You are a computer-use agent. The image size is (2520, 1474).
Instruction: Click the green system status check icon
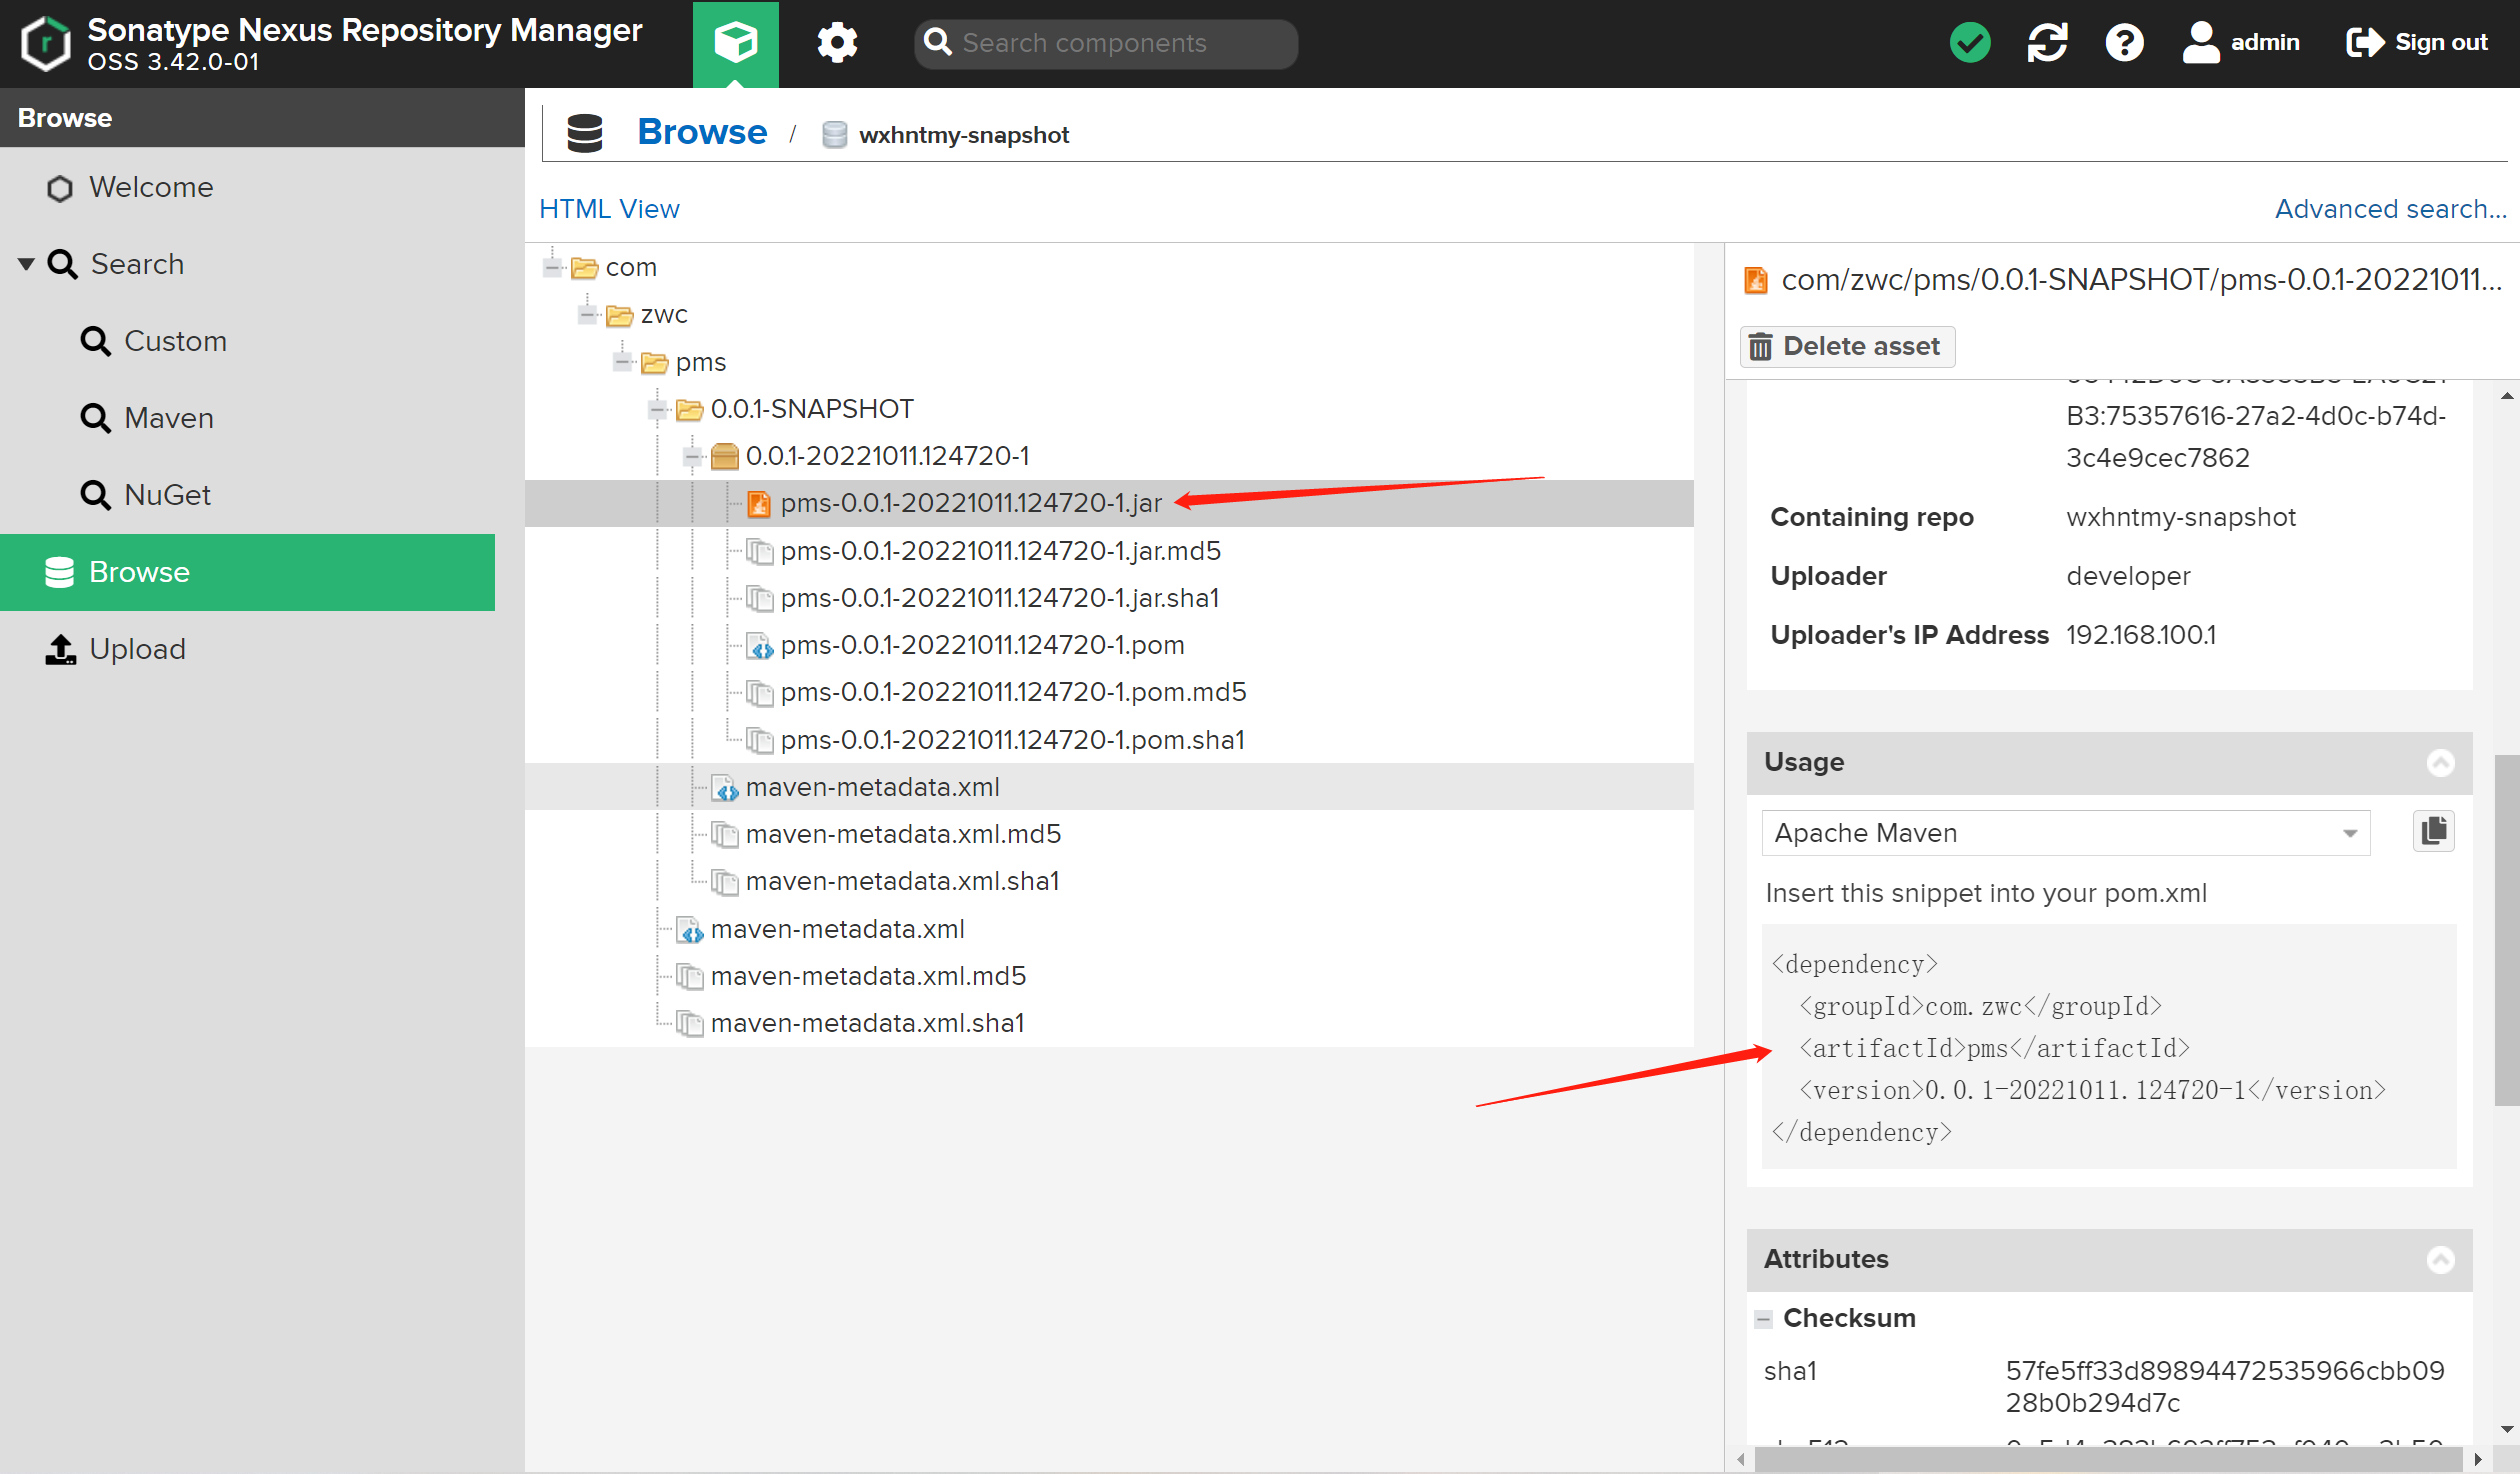tap(1969, 43)
